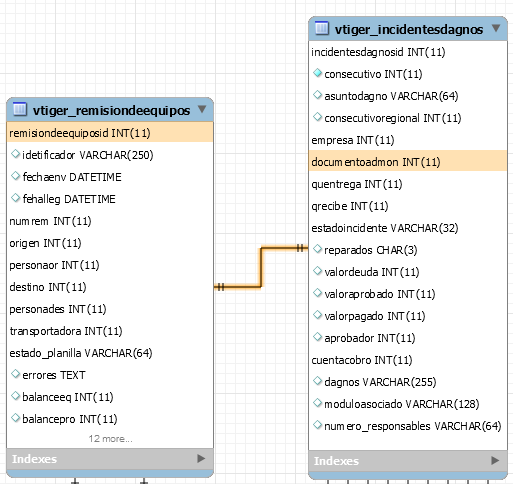The width and height of the screenshot is (513, 484).
Task: Click the vtiger_remisiondeequipos table icon
Action: point(19,109)
